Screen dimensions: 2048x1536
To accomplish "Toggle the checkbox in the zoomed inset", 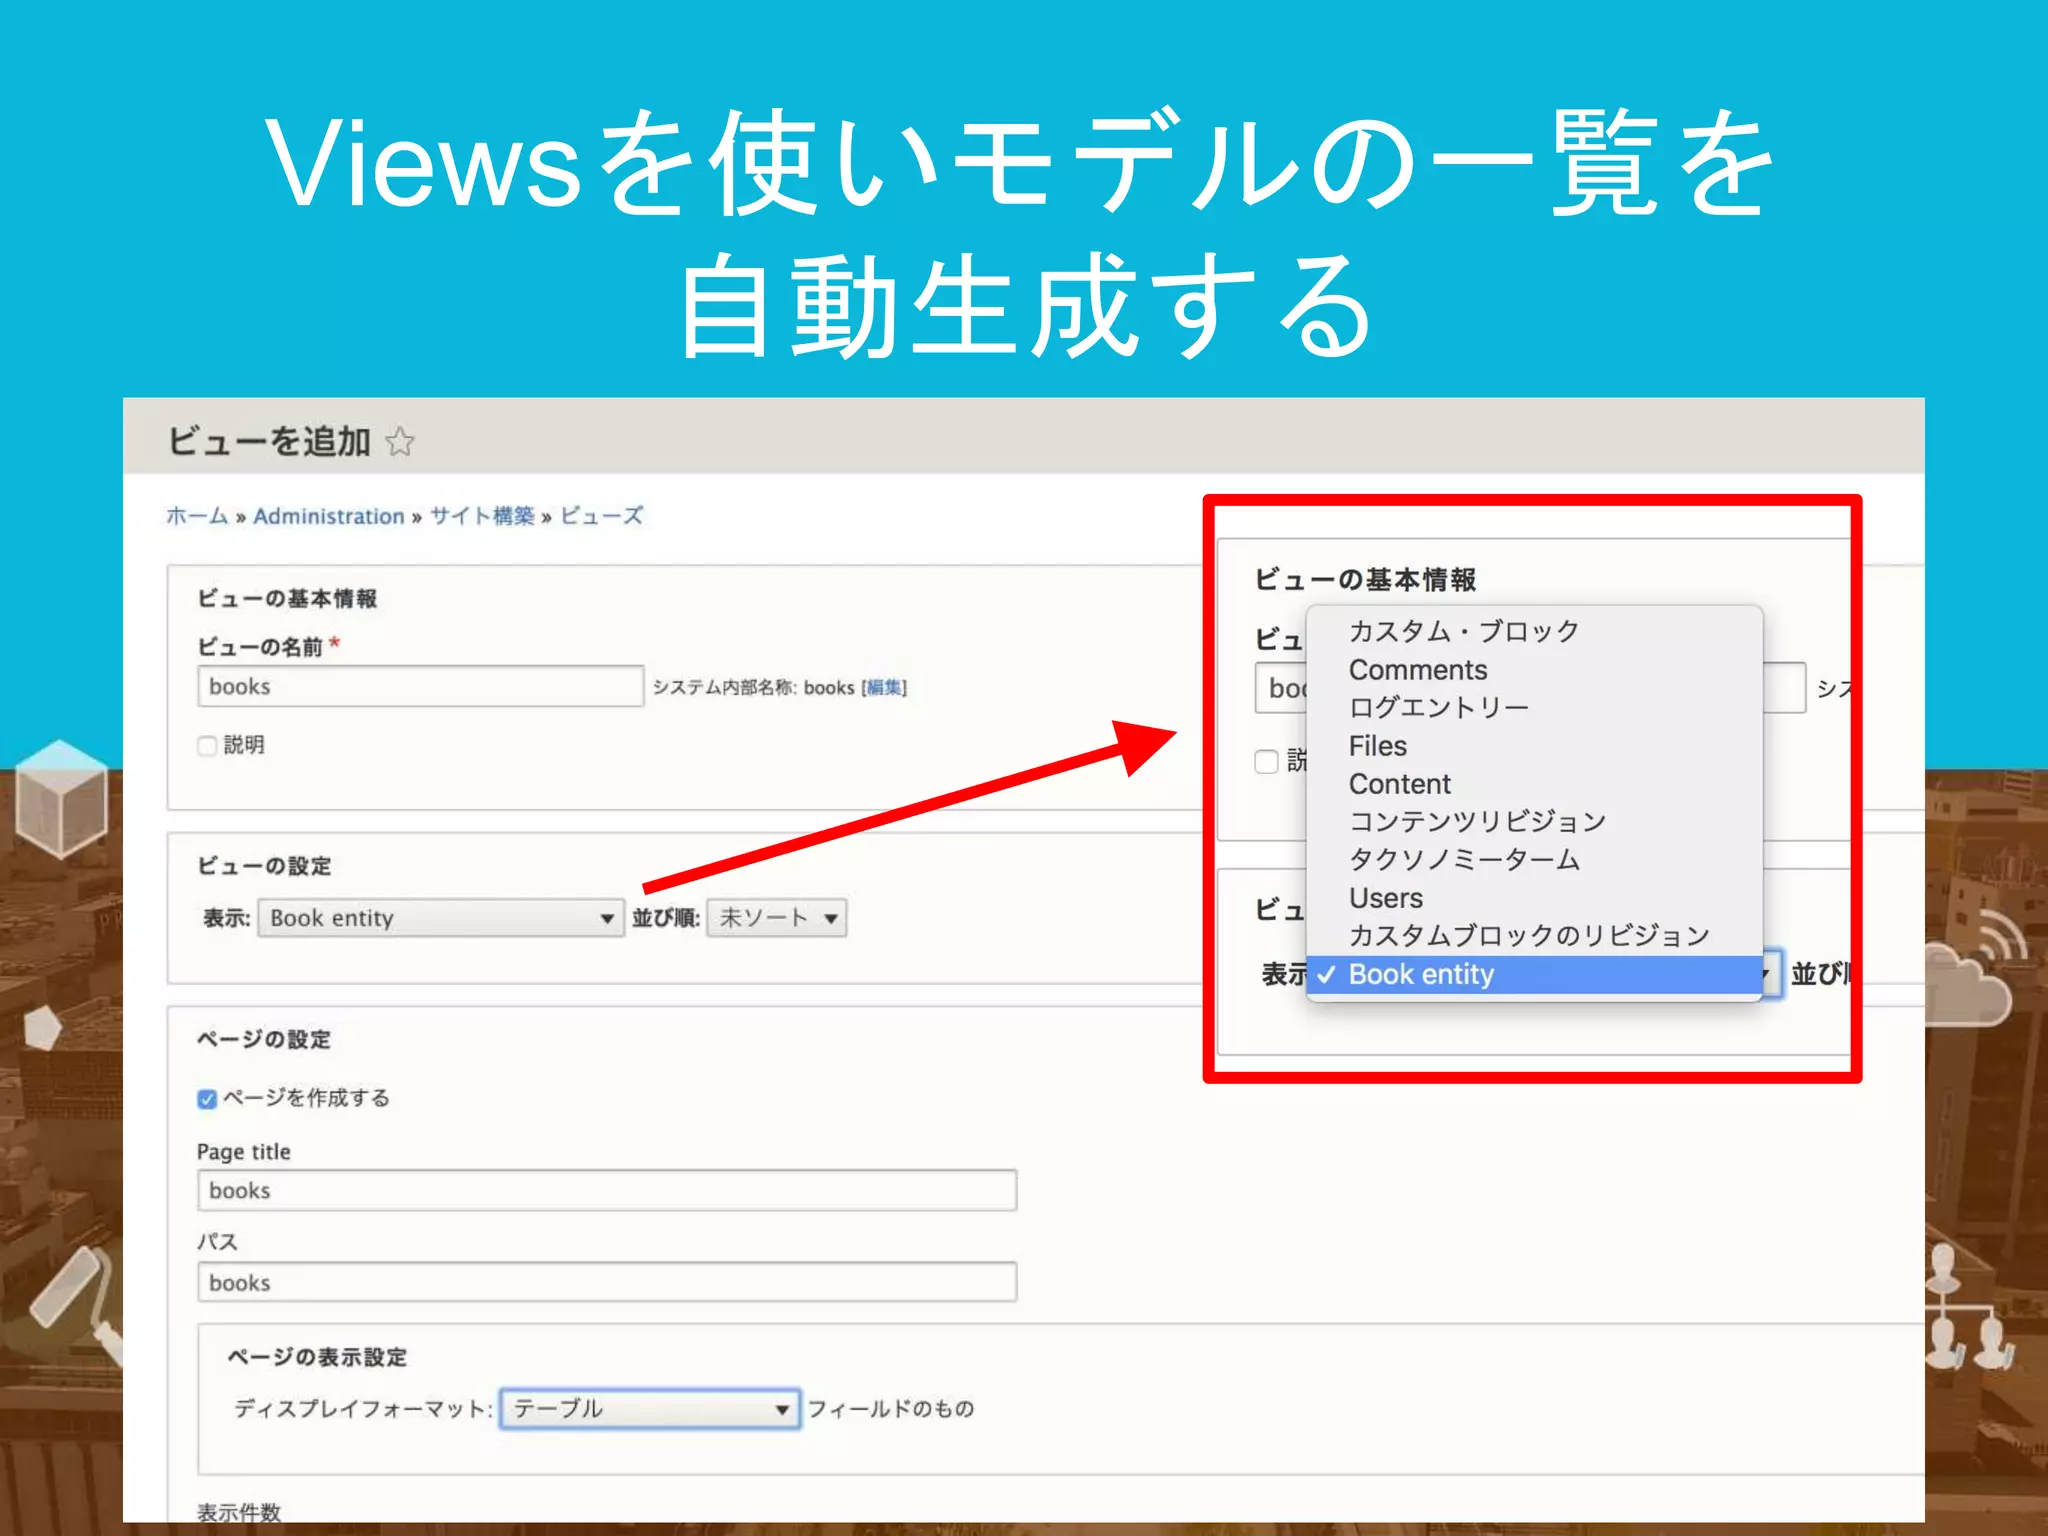I will click(x=1267, y=762).
